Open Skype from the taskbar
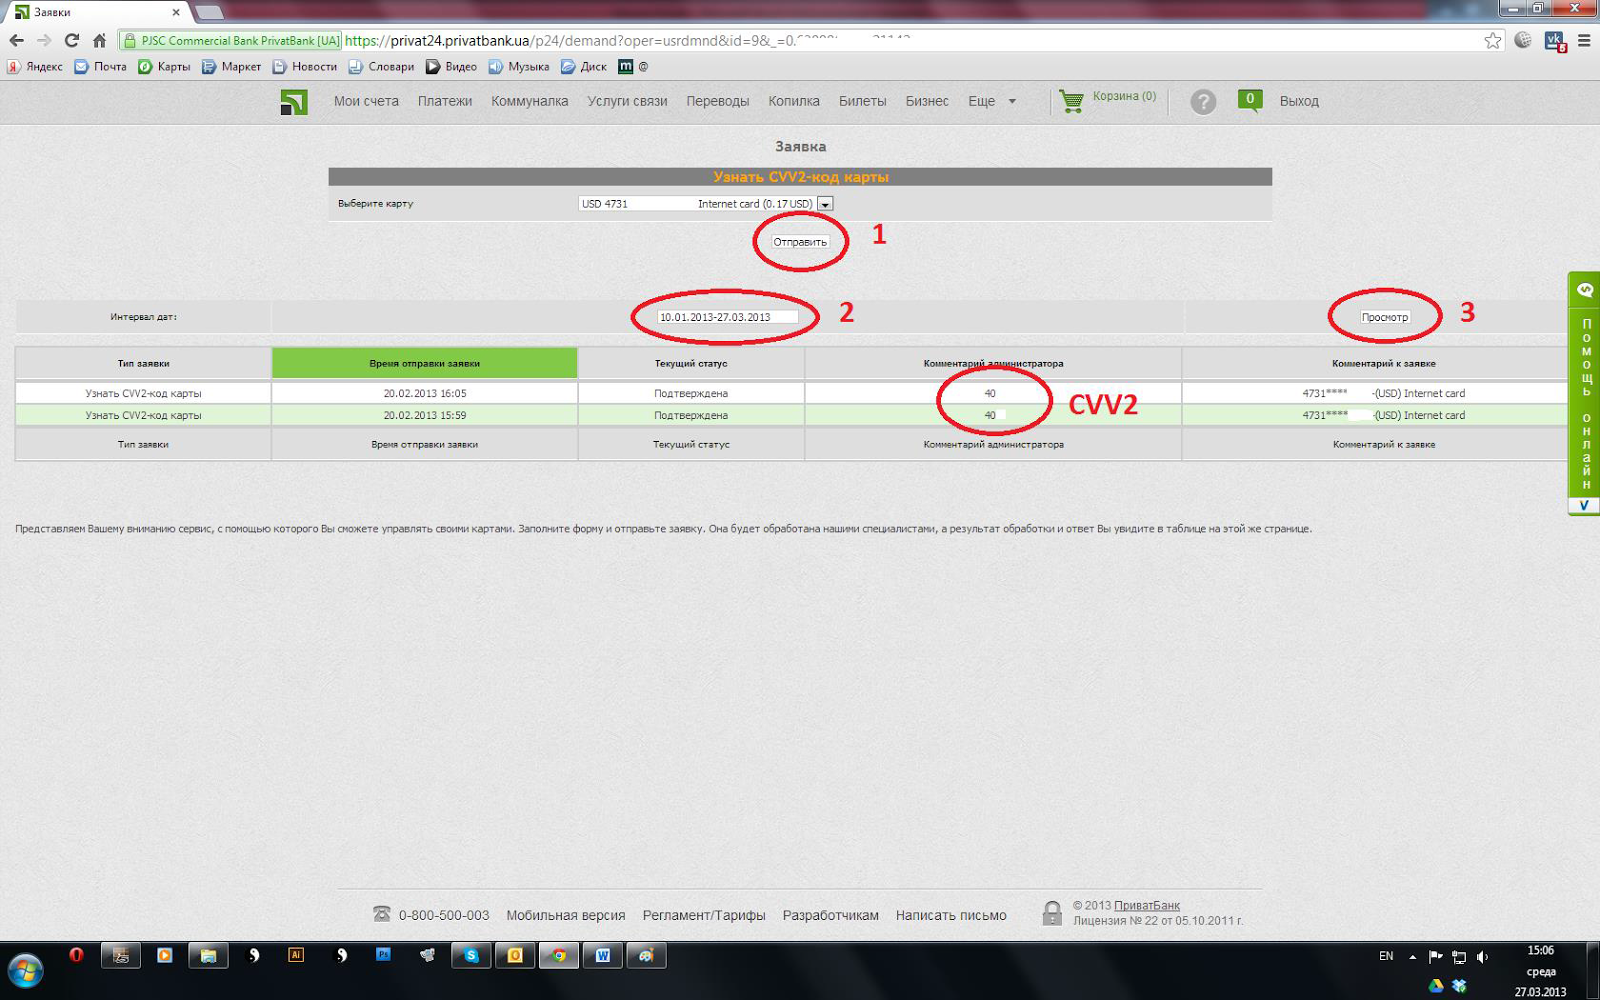1600x1000 pixels. tap(471, 956)
